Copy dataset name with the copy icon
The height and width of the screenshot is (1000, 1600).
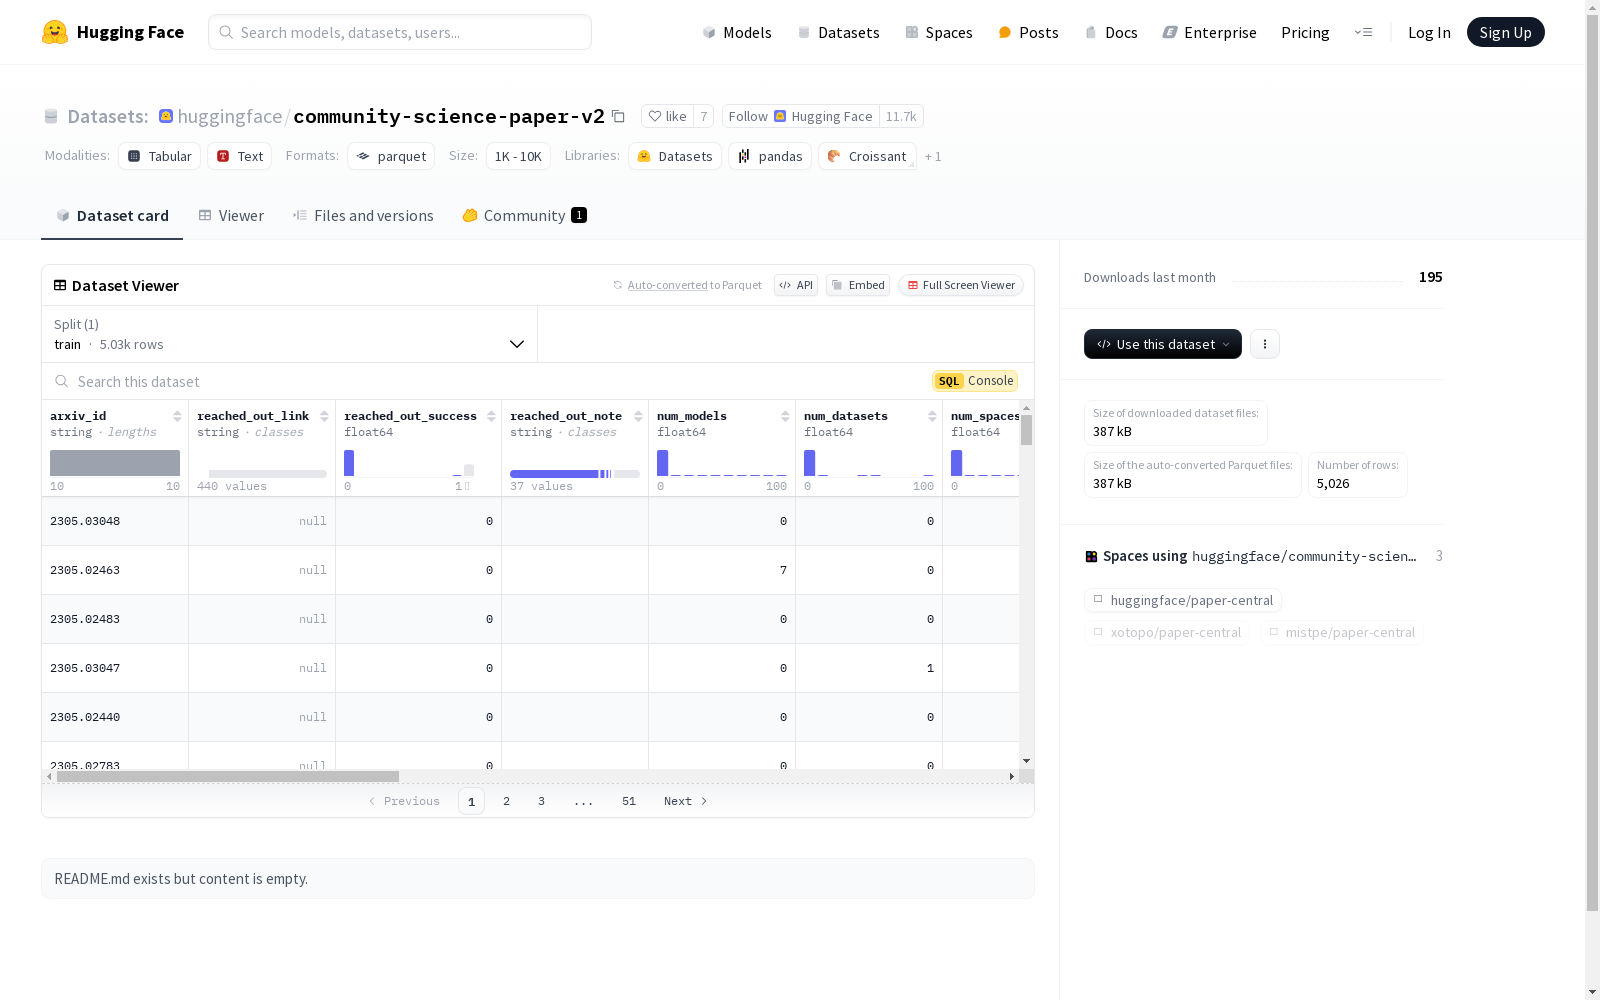[618, 116]
